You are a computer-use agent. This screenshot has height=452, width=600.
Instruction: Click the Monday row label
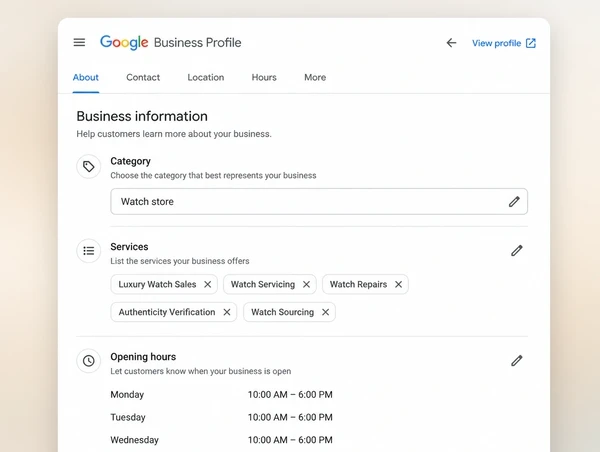pyautogui.click(x=127, y=395)
